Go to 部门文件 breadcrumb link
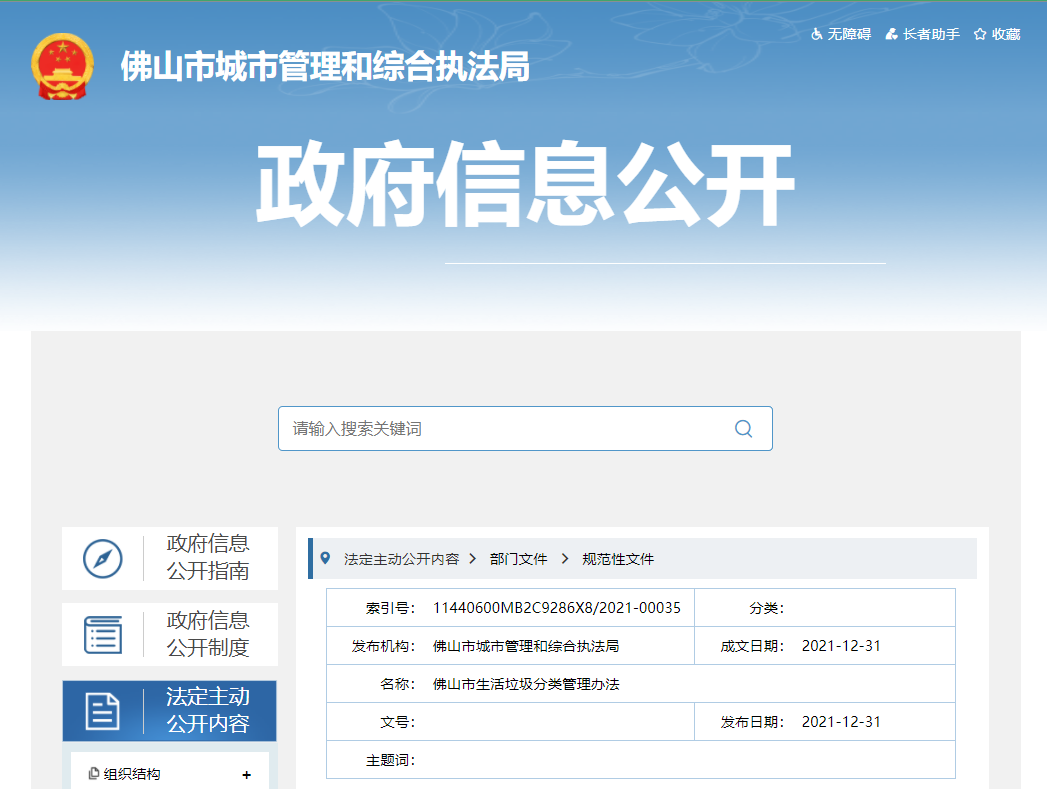 coord(518,559)
